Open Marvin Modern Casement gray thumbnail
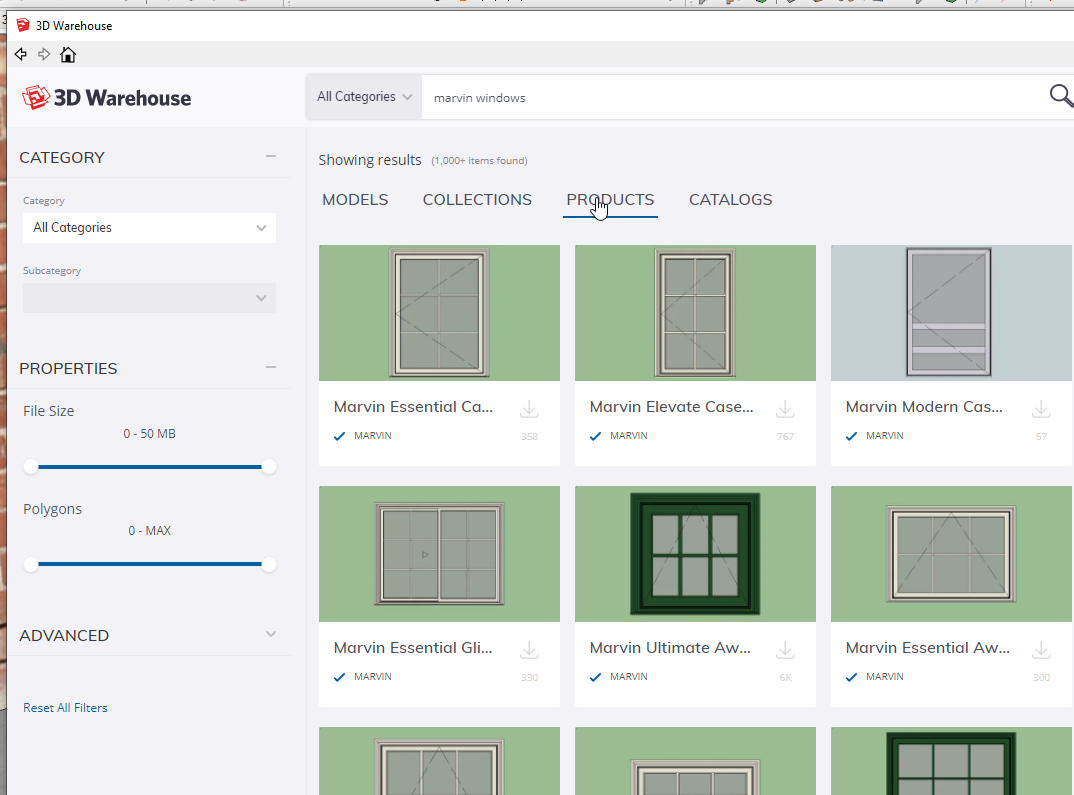 (x=951, y=313)
